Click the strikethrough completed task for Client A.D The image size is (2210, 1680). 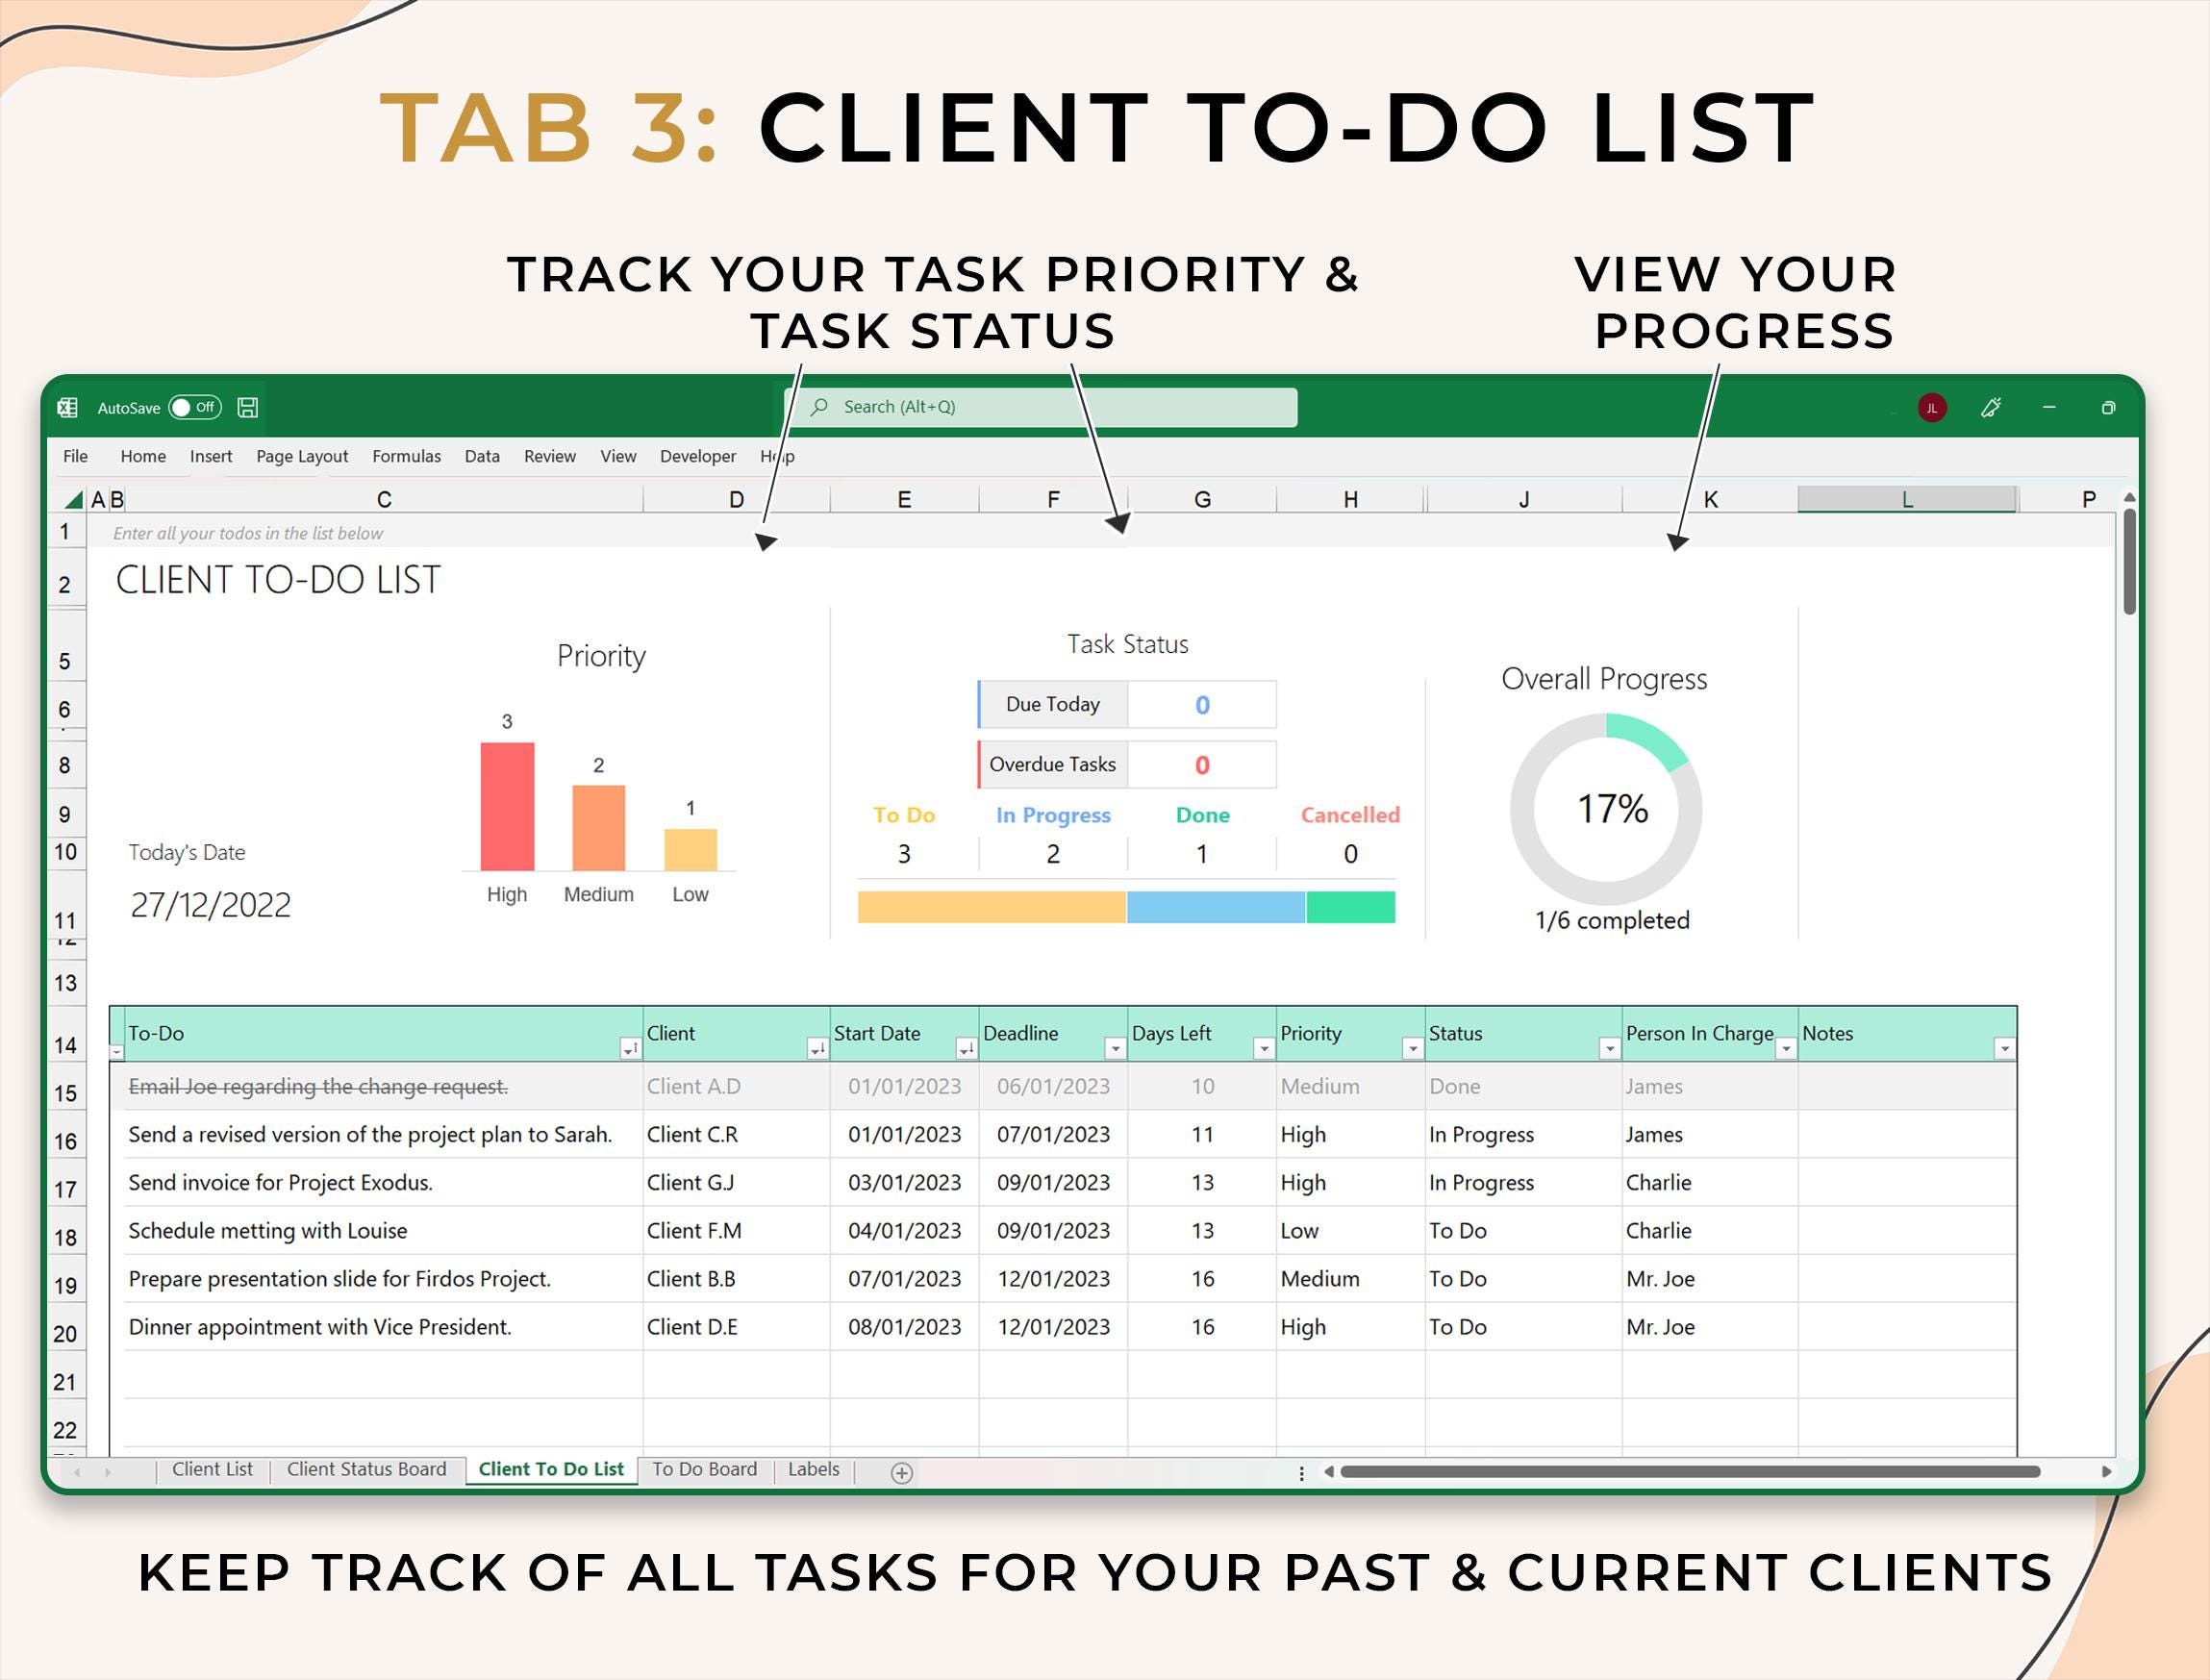(318, 1086)
